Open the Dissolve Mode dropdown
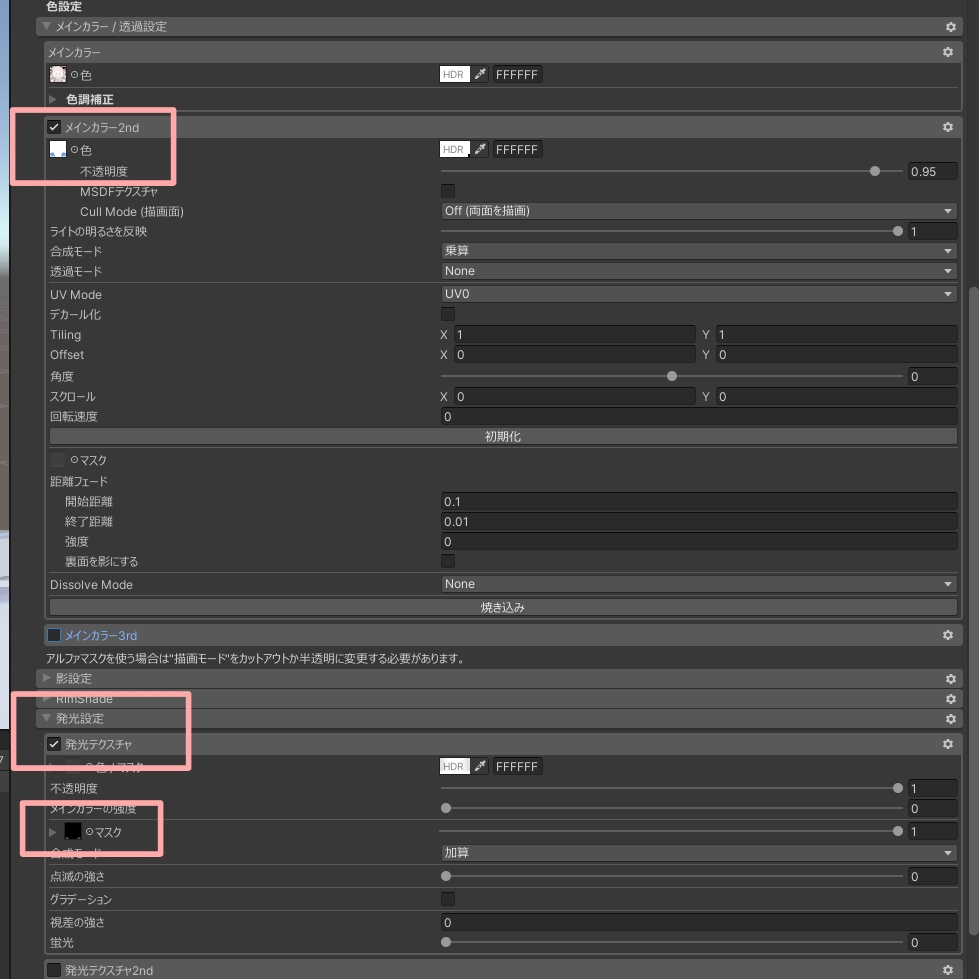979x979 pixels. pyautogui.click(x=699, y=584)
